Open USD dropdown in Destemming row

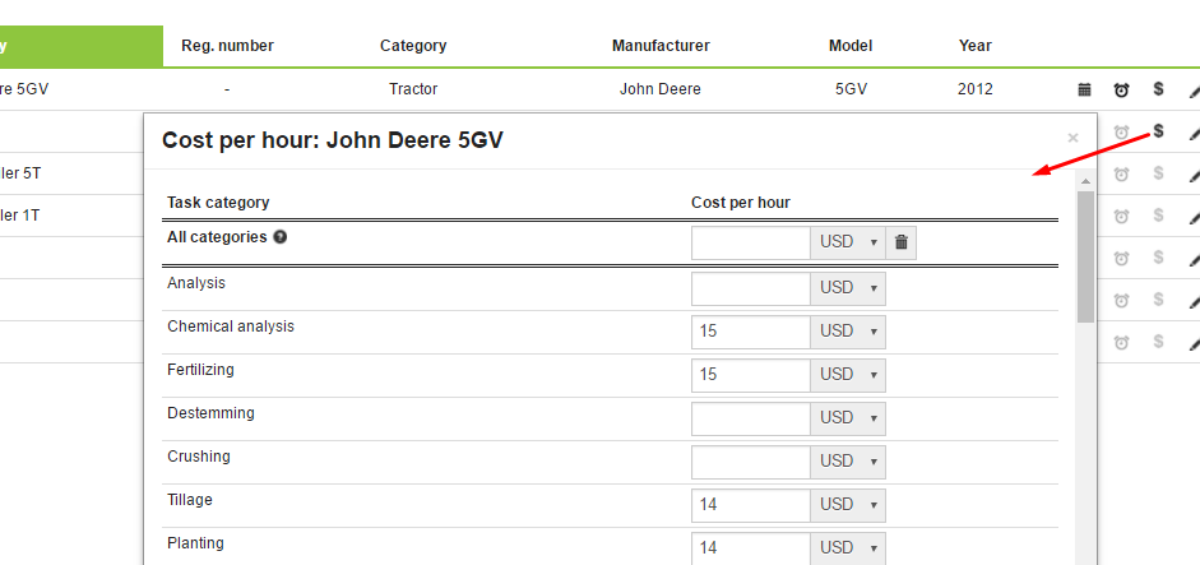(848, 418)
